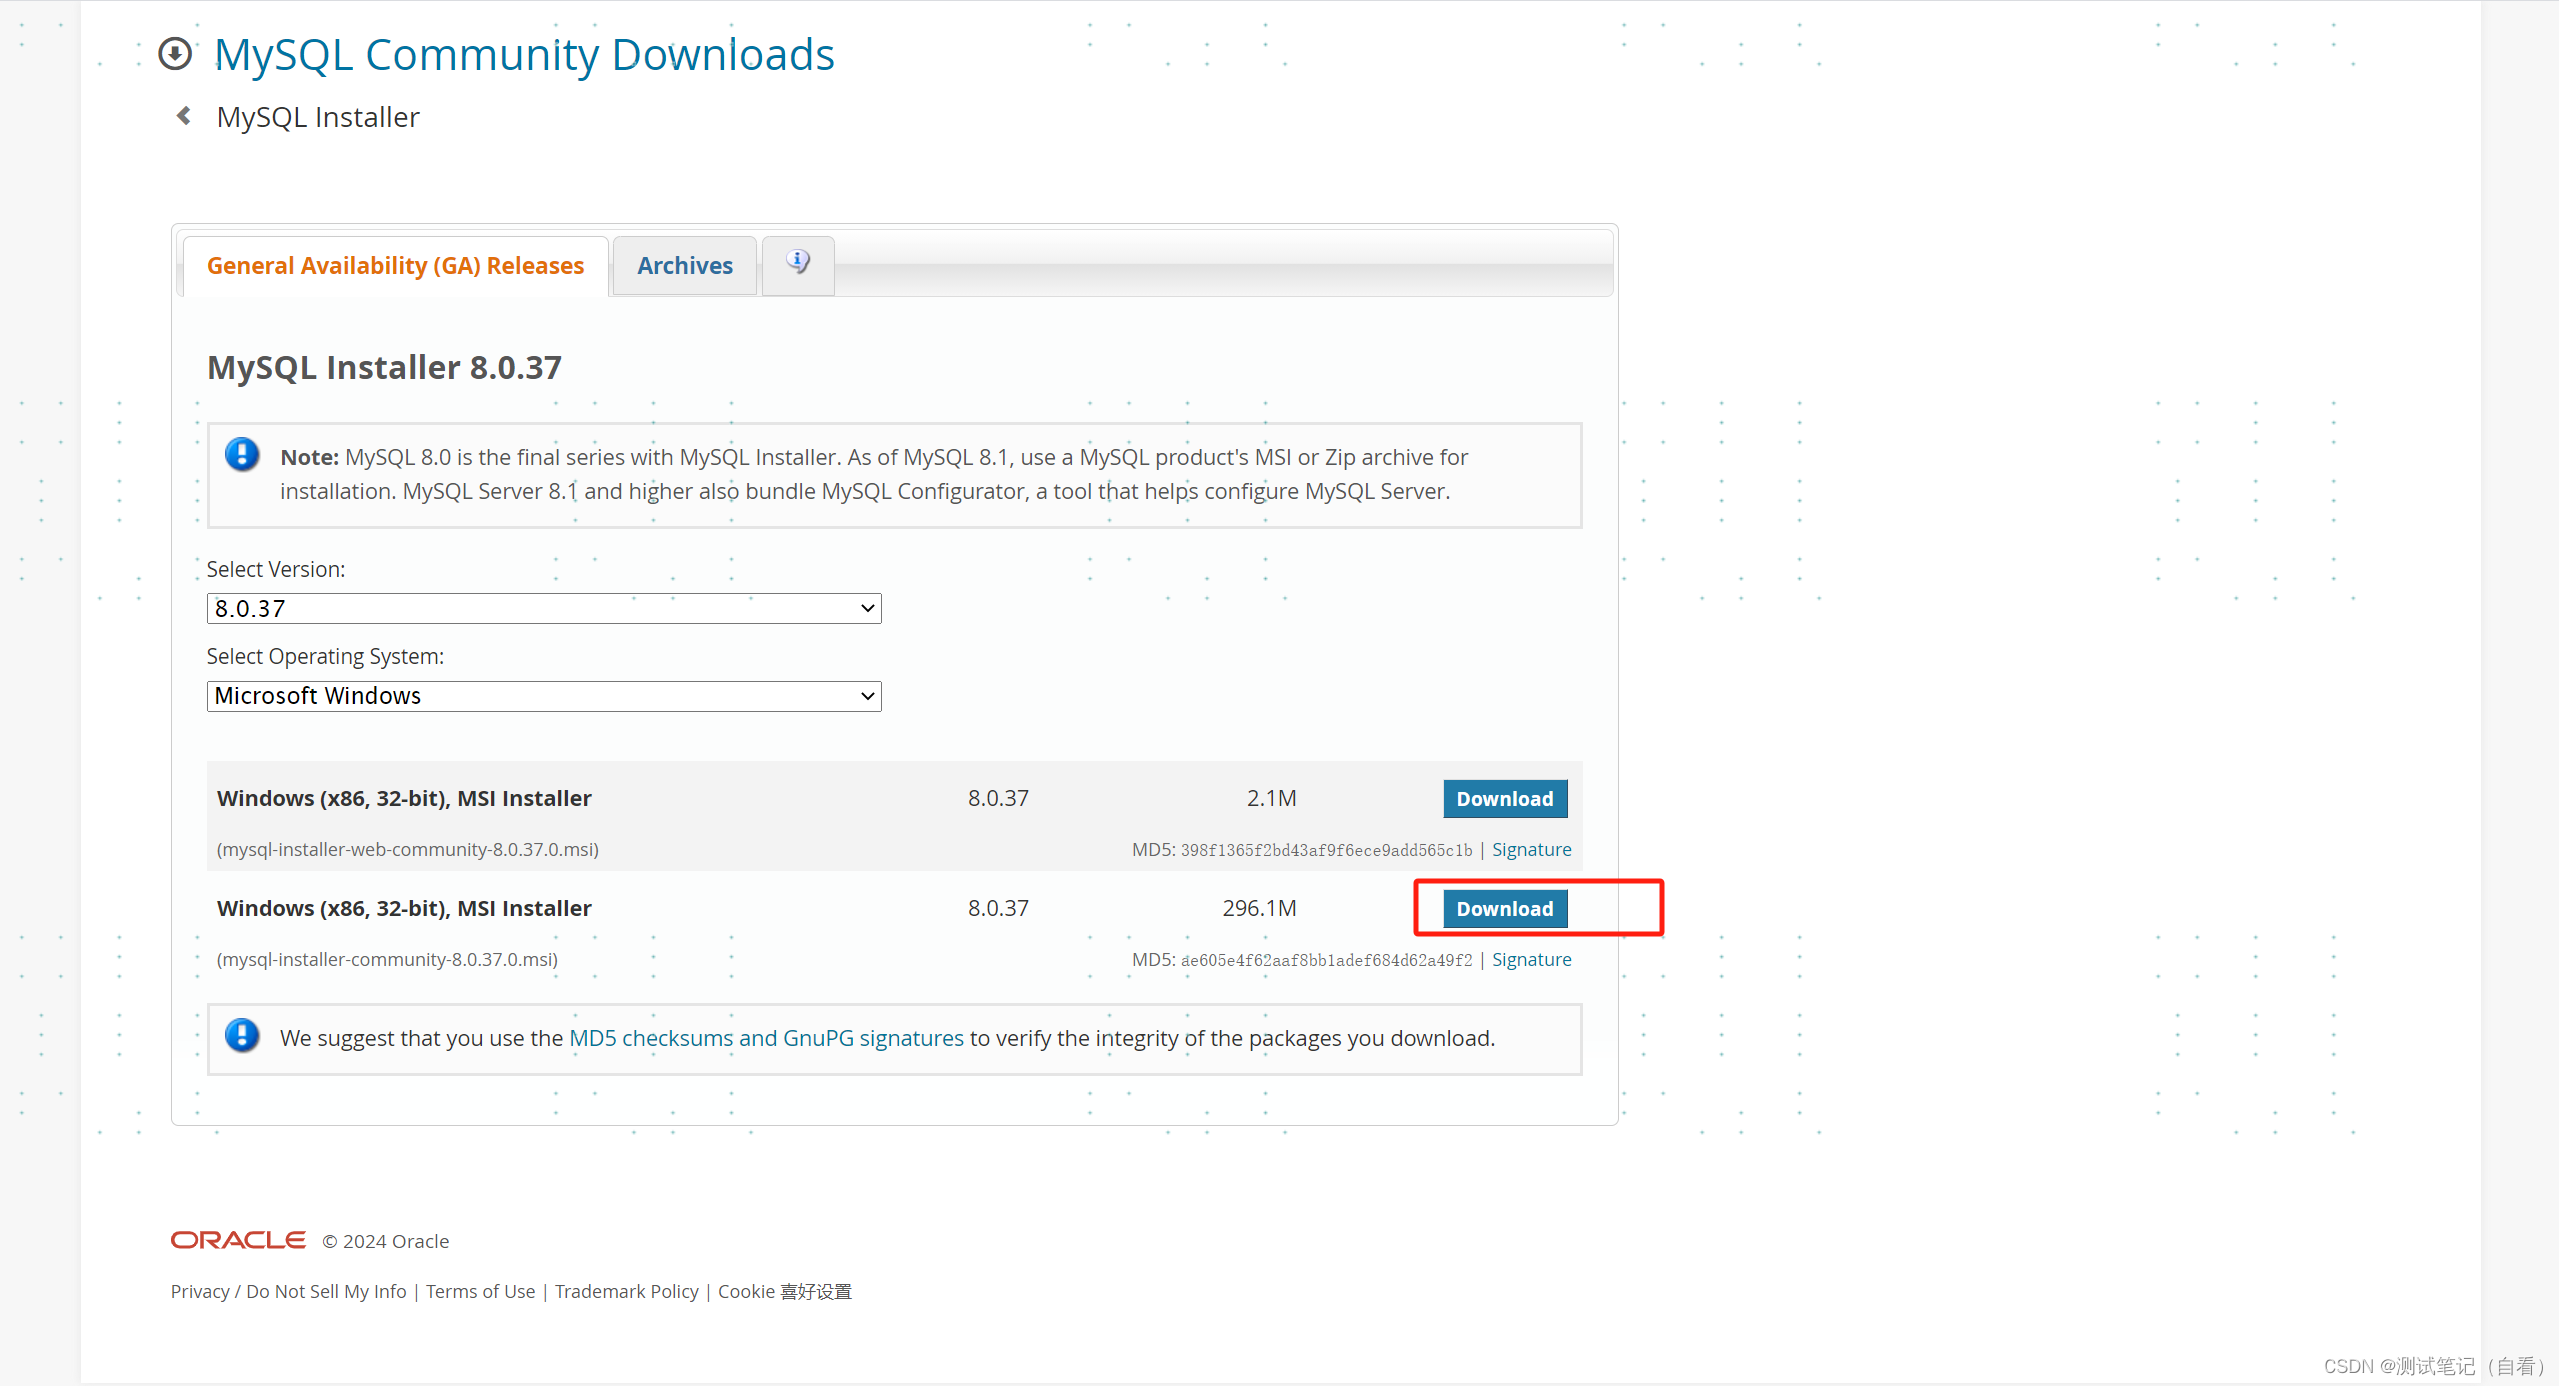This screenshot has width=2559, height=1386.
Task: Download the 2.1M web community installer
Action: 1505,799
